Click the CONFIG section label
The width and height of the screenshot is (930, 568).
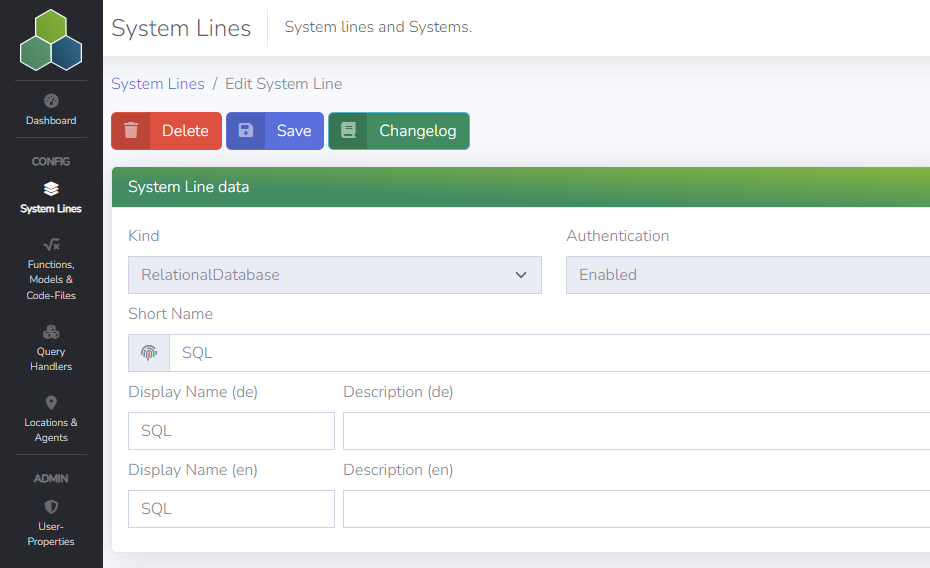point(51,161)
